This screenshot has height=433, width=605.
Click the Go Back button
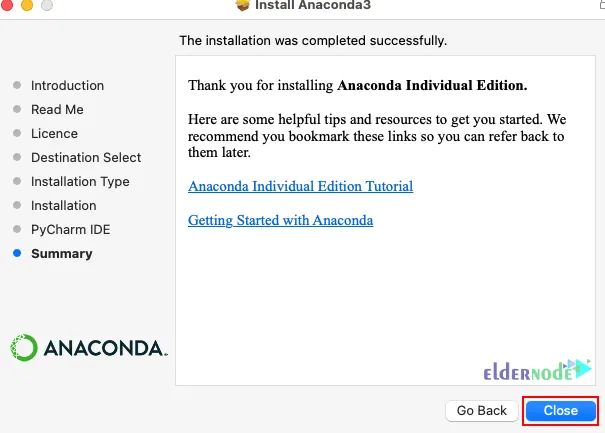482,411
